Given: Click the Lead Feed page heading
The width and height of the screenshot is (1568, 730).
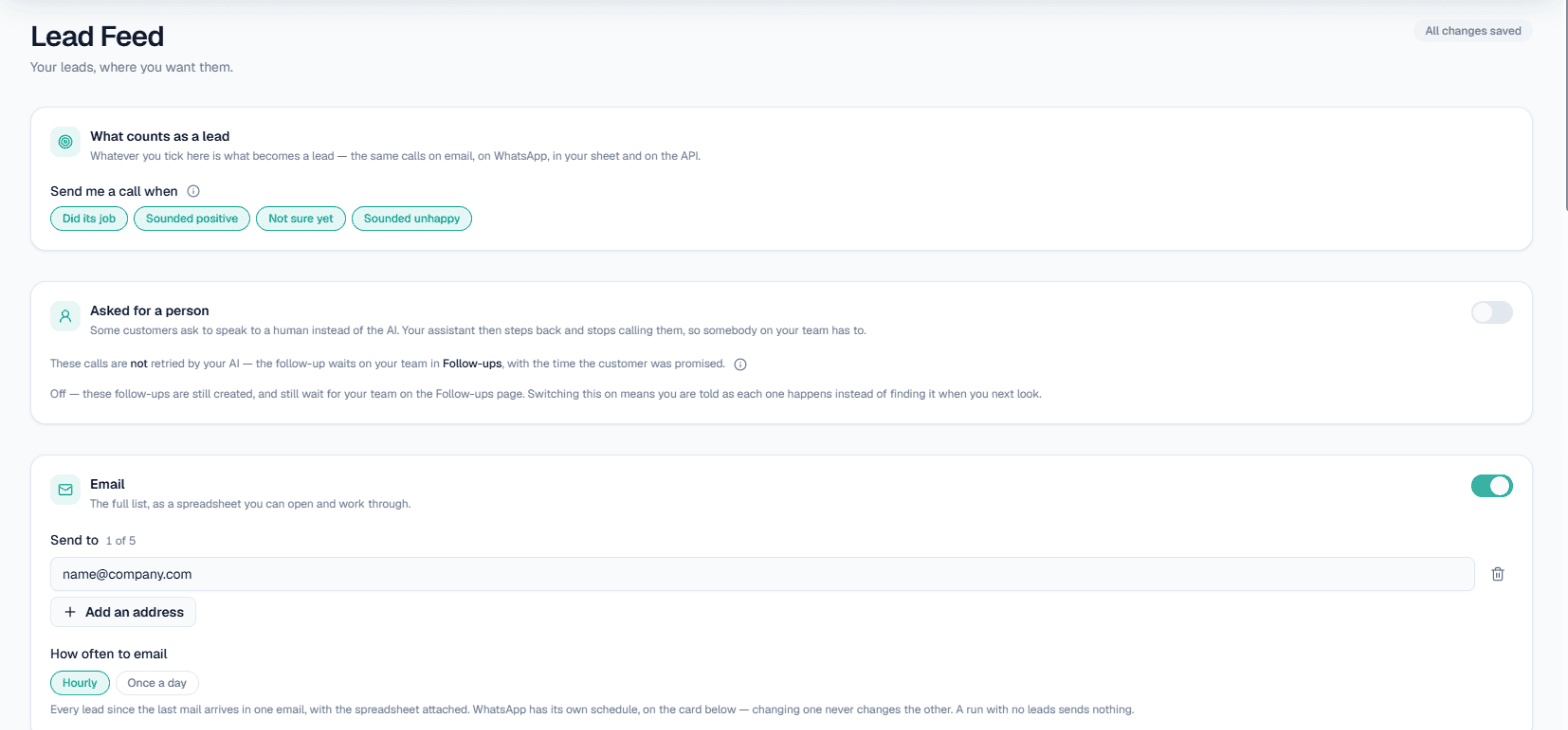Looking at the screenshot, I should click(97, 37).
